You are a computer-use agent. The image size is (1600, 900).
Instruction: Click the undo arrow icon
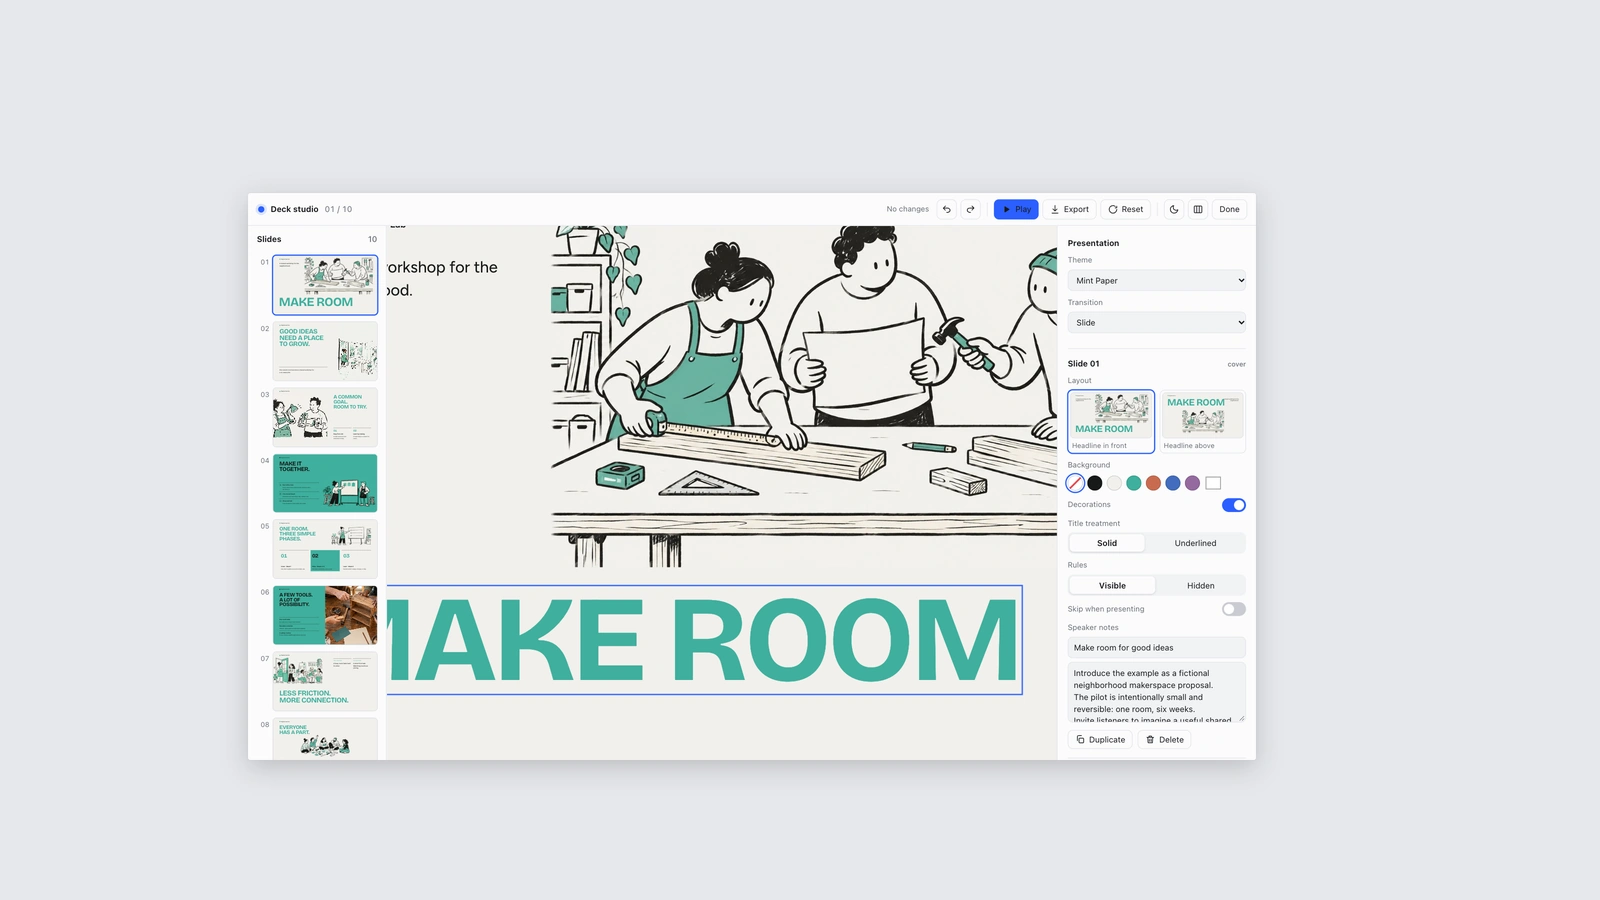tap(946, 209)
